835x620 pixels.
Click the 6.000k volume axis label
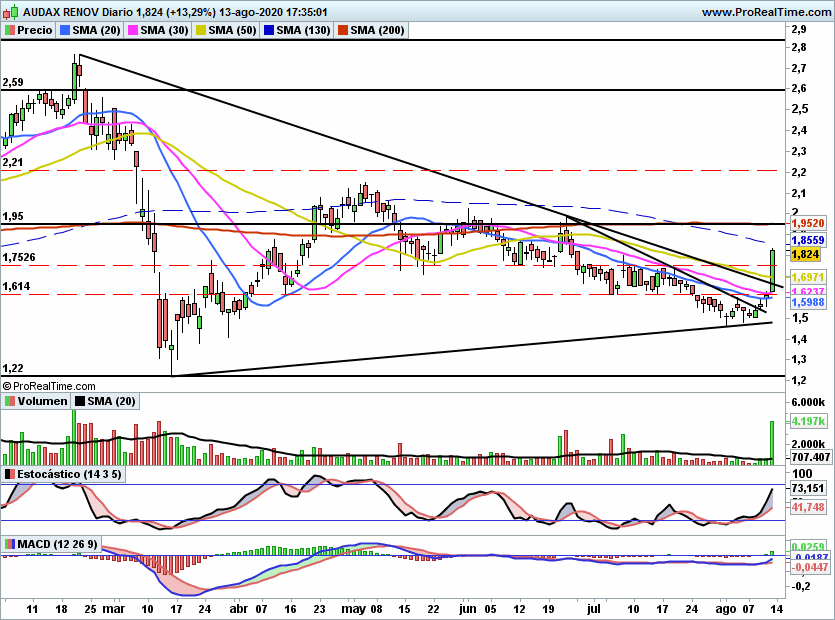[x=808, y=402]
